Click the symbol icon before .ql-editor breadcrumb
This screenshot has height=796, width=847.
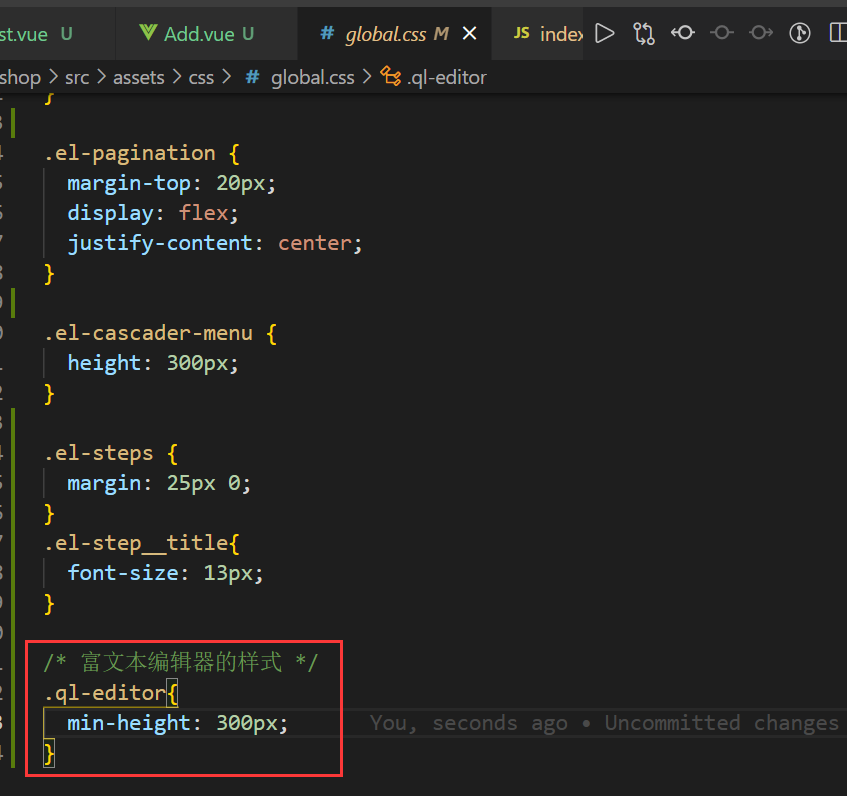click(391, 77)
